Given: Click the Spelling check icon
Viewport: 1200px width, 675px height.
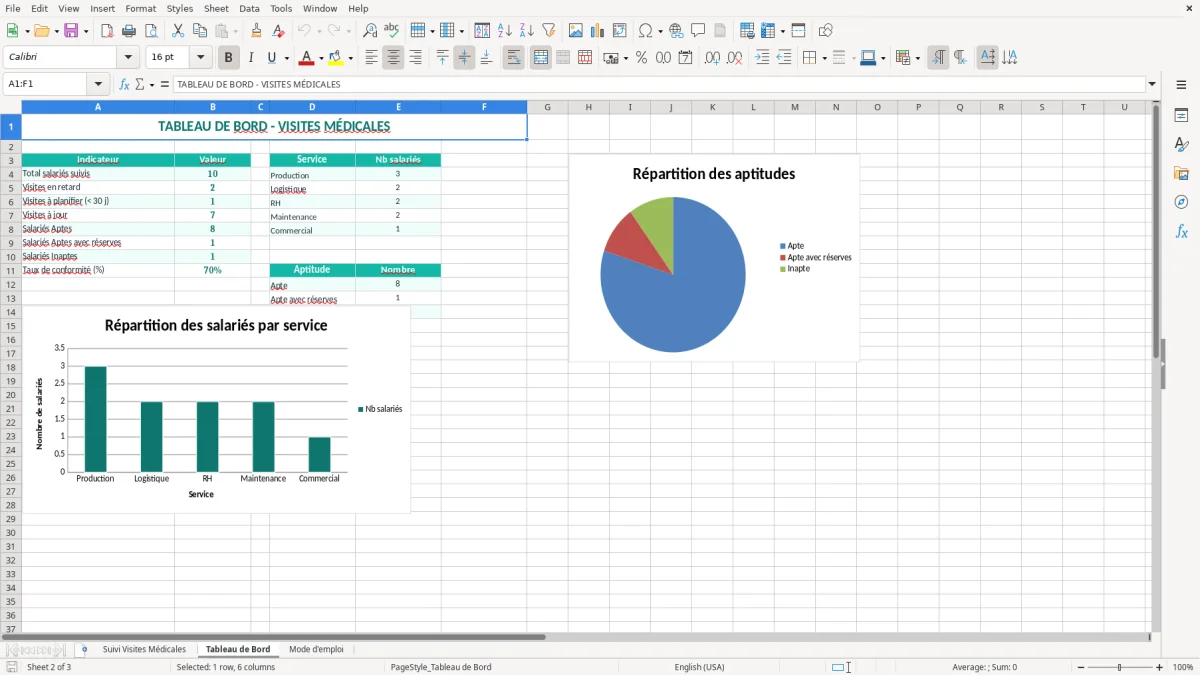Looking at the screenshot, I should [392, 31].
